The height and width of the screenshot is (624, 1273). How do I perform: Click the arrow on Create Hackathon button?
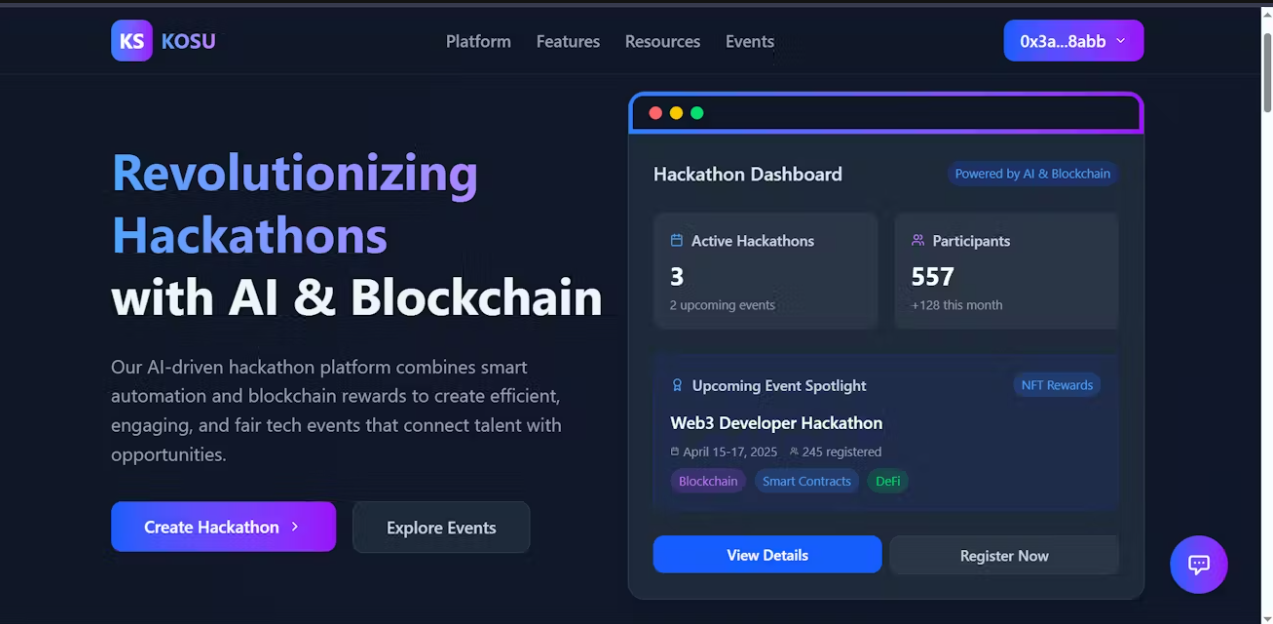tap(295, 527)
